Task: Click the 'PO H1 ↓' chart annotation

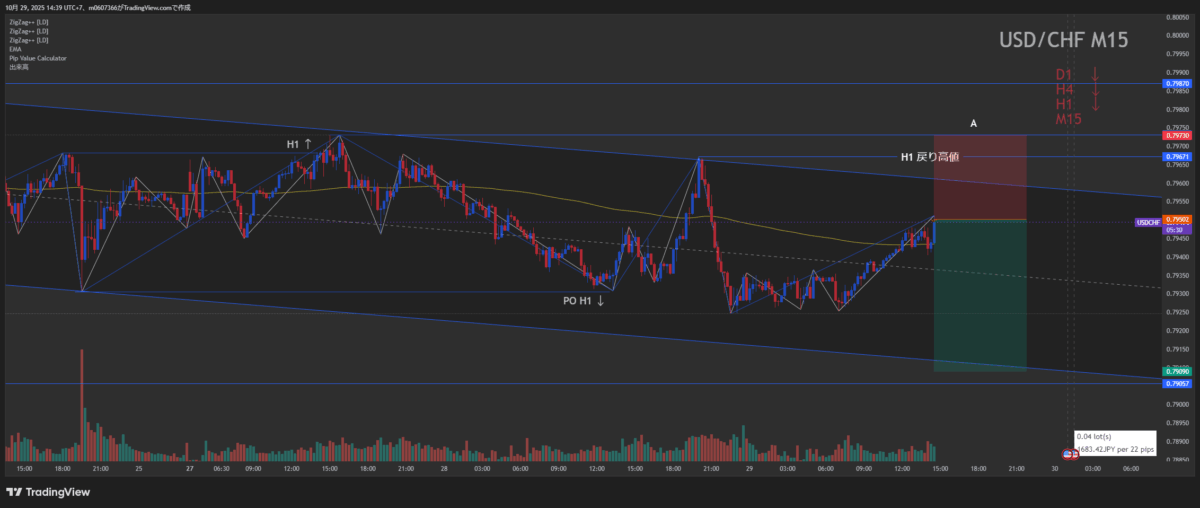Action: [583, 300]
